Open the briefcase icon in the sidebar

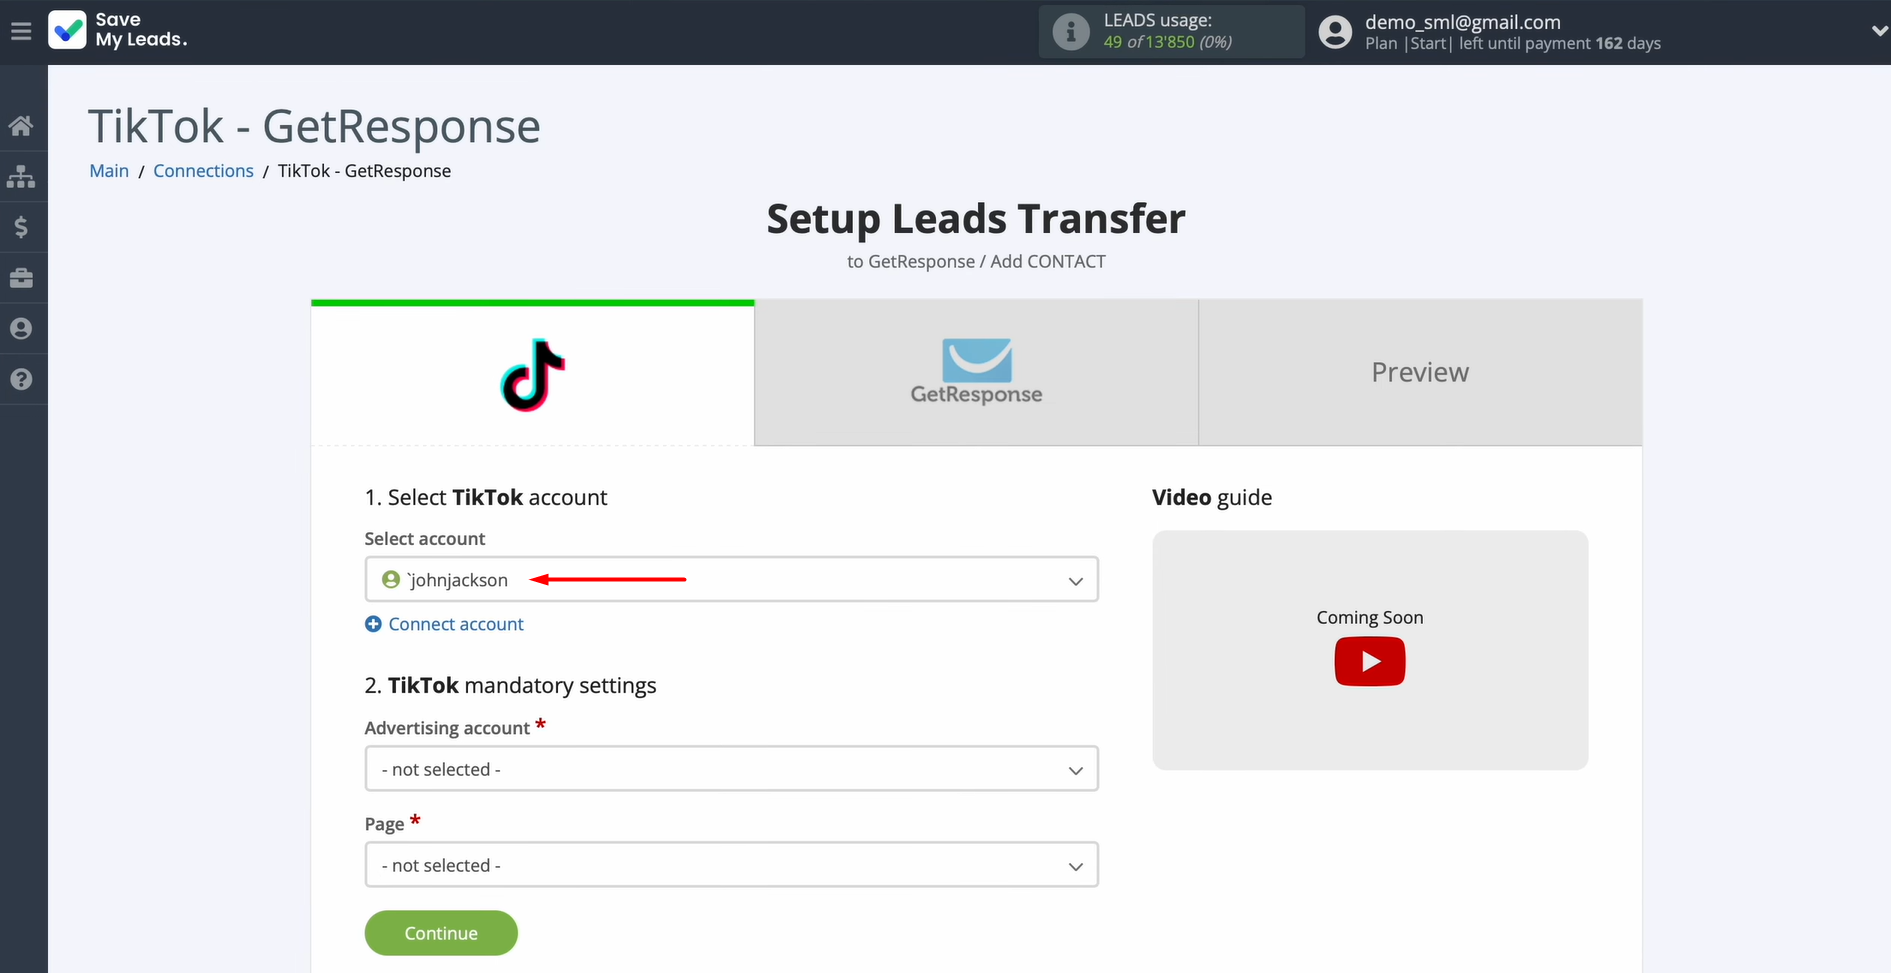[x=22, y=278]
